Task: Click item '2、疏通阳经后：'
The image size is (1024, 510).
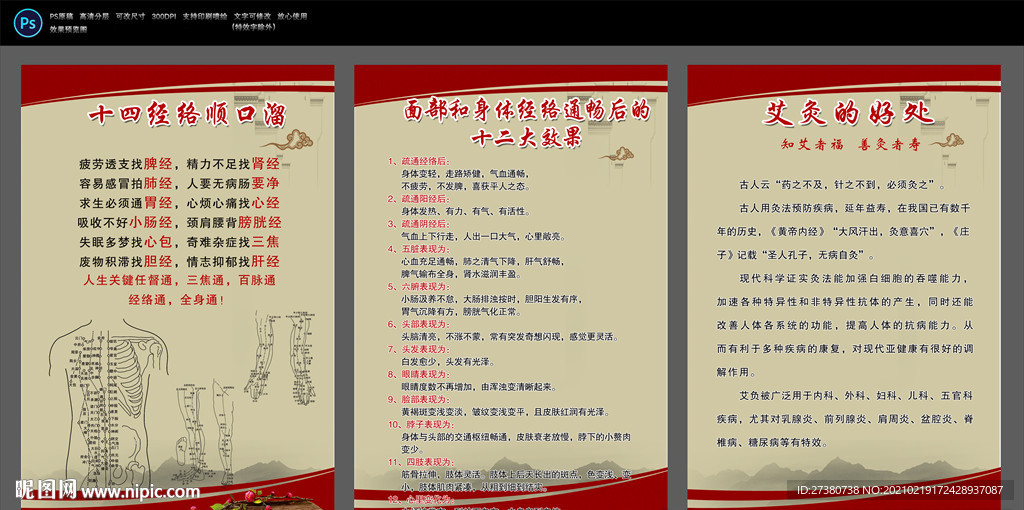Action: coord(419,199)
